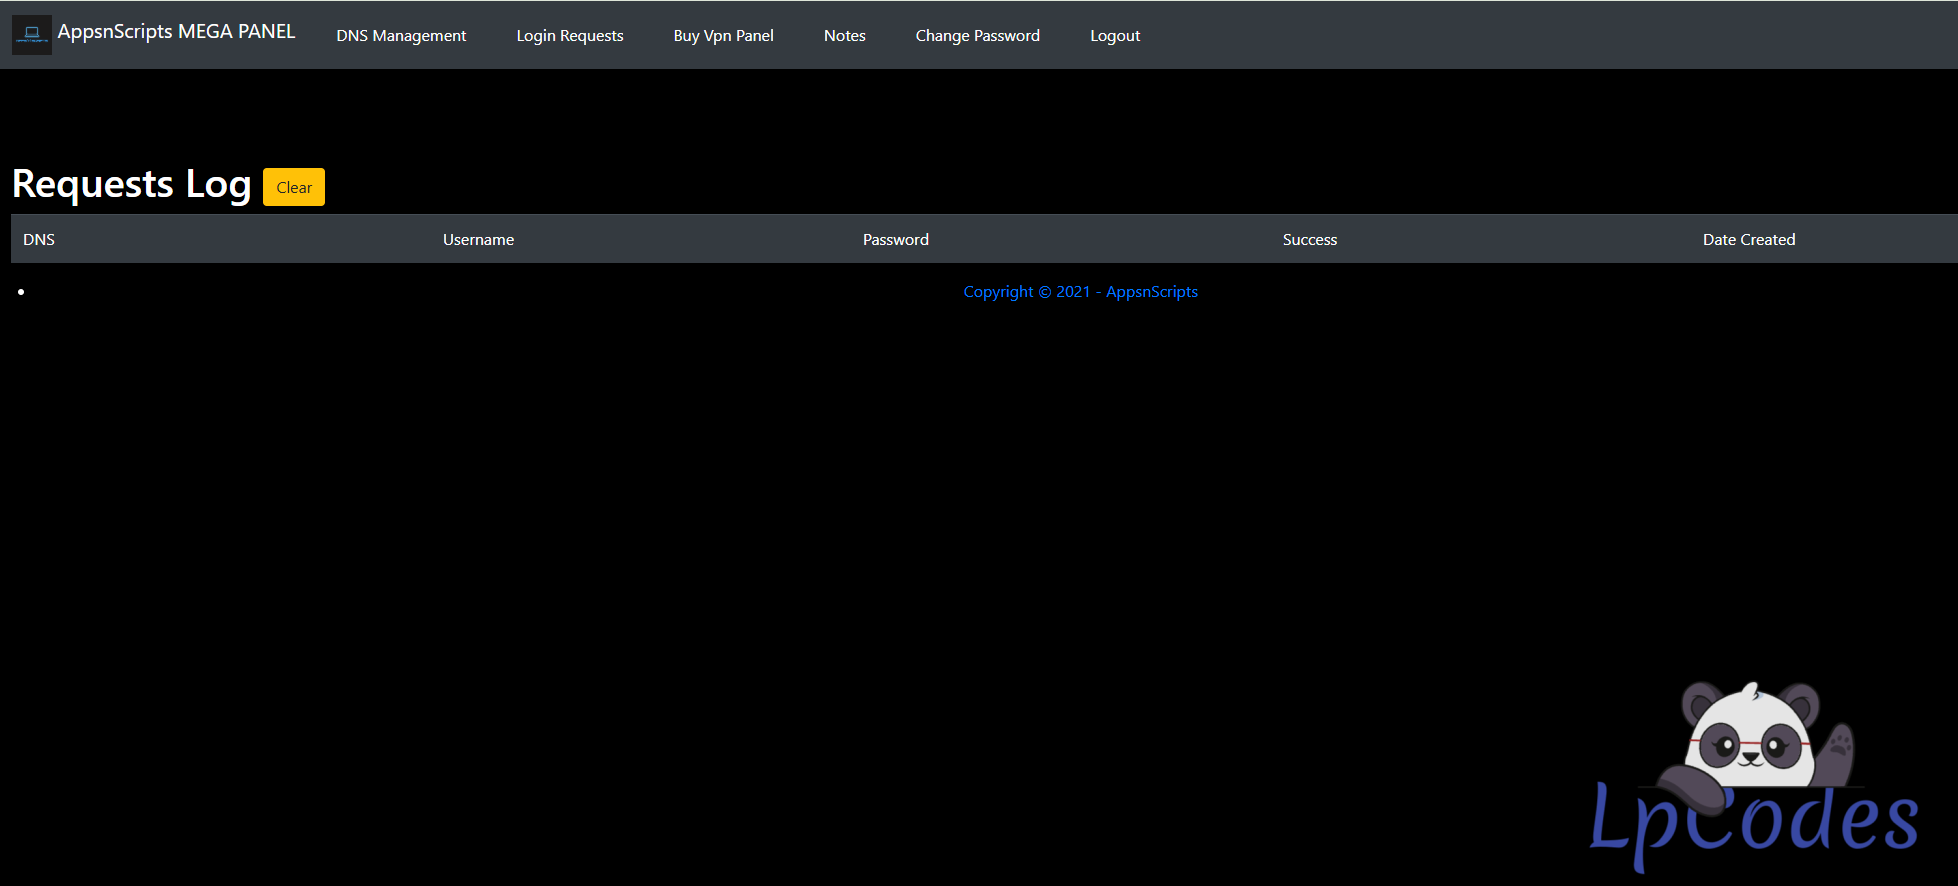Image resolution: width=1958 pixels, height=886 pixels.
Task: Click the AppsnScripts MEGA PANEL brand title
Action: [176, 32]
